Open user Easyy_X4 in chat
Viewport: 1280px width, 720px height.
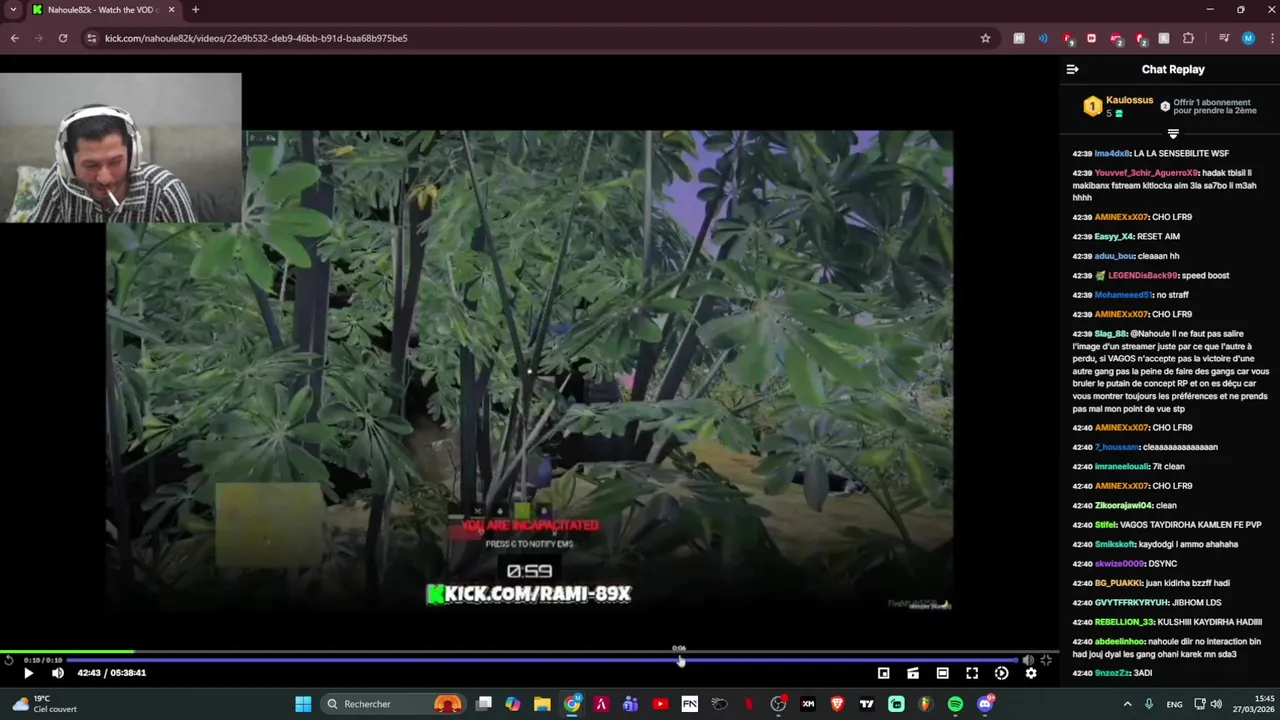[1113, 237]
